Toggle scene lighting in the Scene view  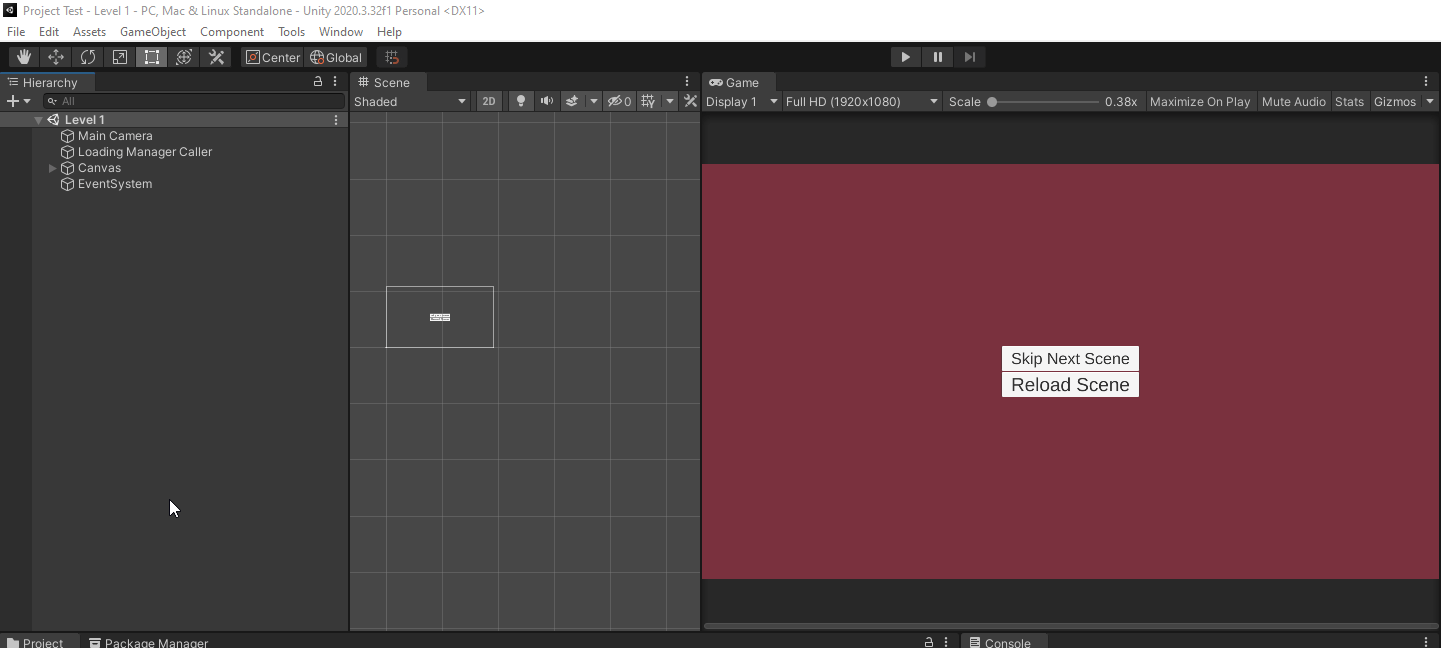[520, 100]
